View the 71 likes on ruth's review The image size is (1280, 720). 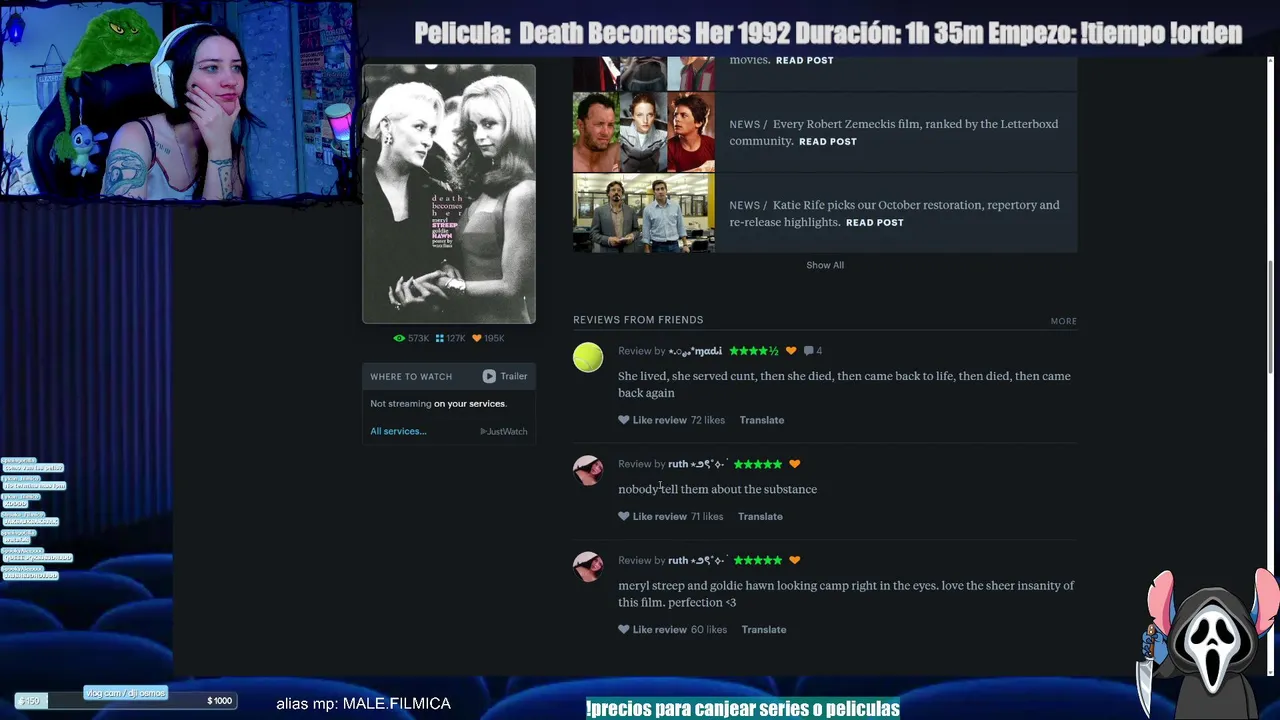(707, 517)
